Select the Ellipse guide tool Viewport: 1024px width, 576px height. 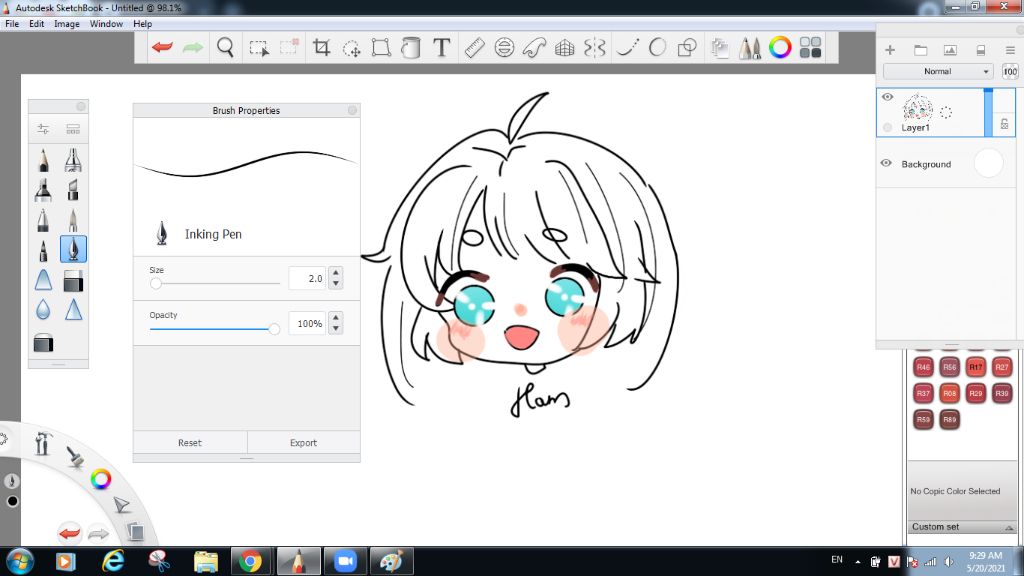pos(504,48)
